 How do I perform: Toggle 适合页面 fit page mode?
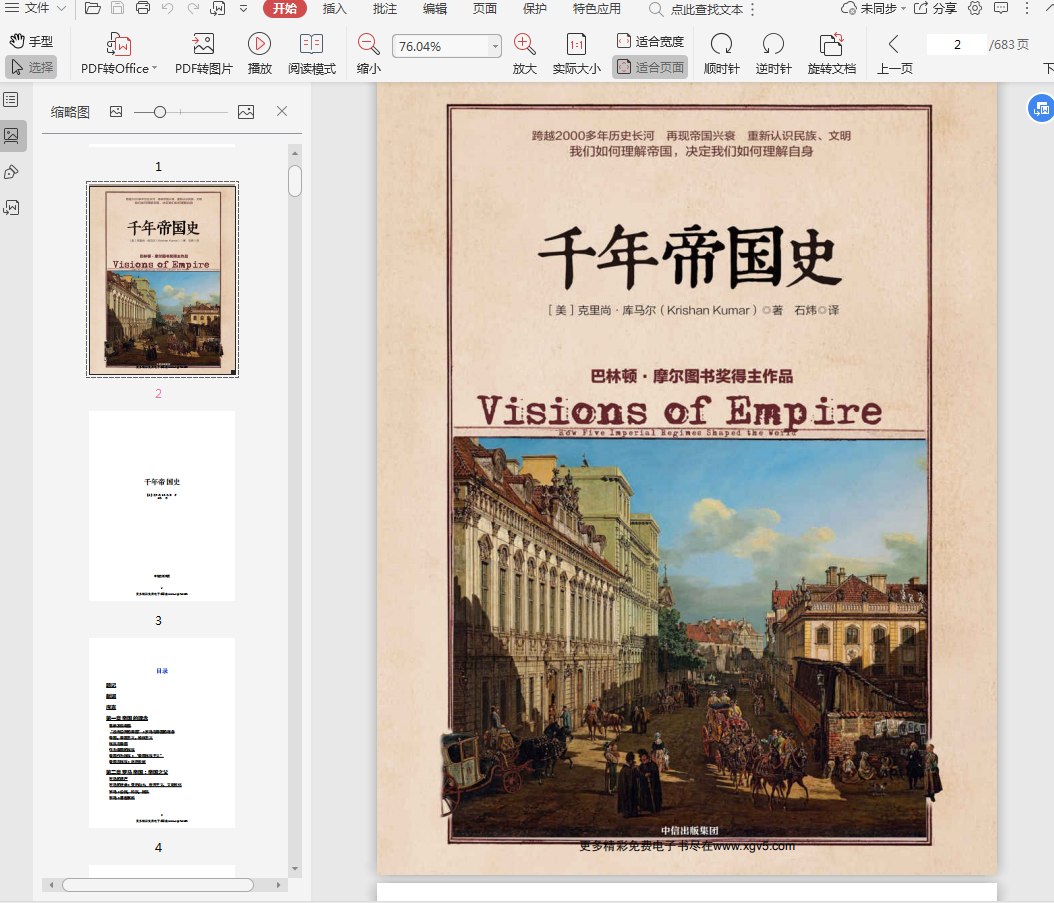650,68
